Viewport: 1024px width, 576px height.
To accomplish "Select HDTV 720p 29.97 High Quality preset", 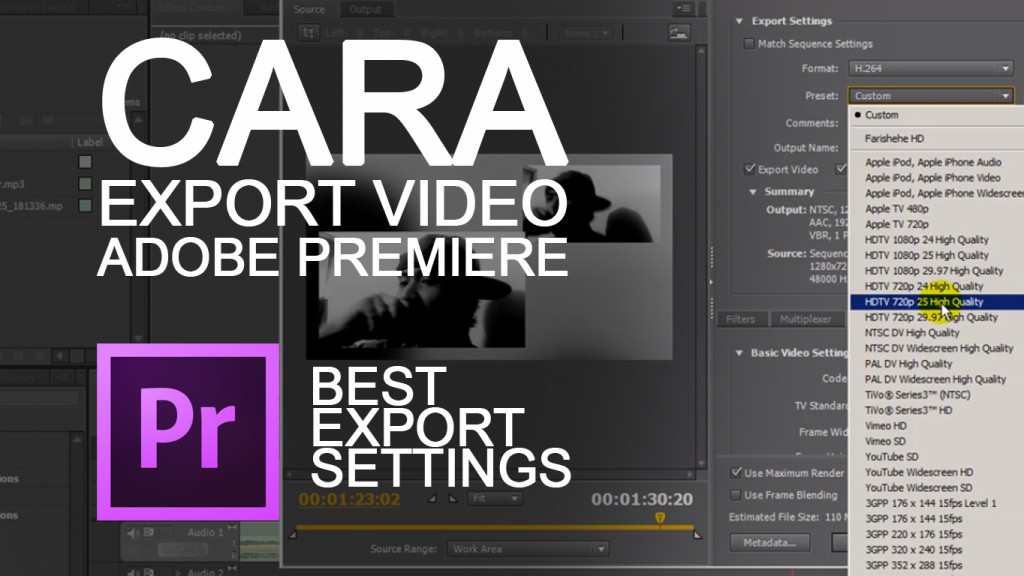I will 937,317.
